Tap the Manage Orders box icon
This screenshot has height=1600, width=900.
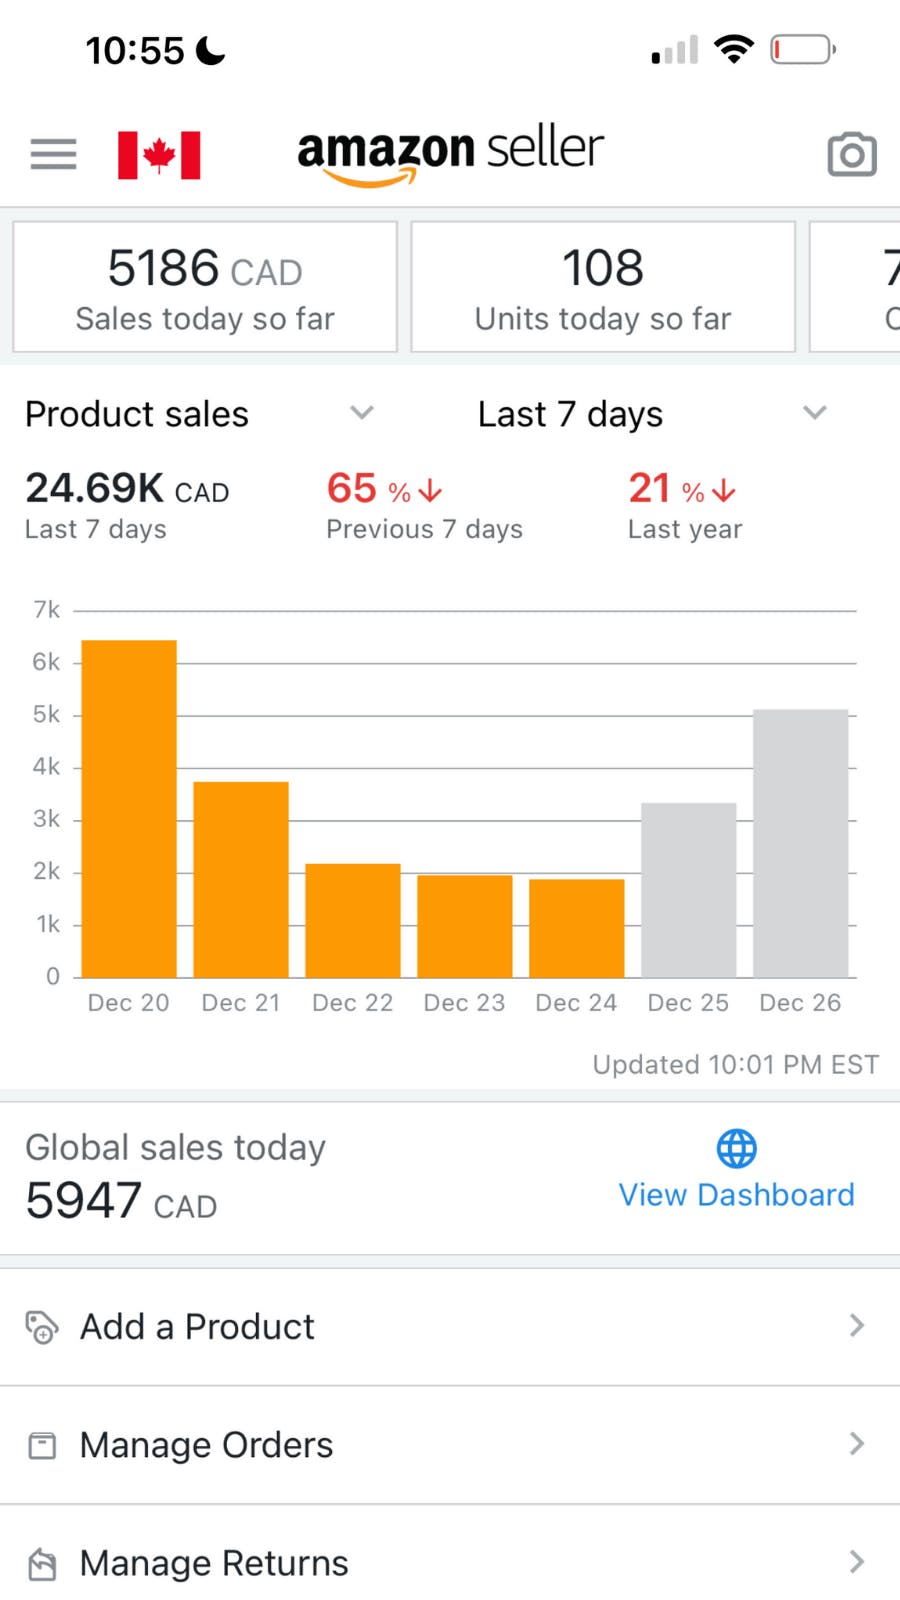pyautogui.click(x=42, y=1445)
